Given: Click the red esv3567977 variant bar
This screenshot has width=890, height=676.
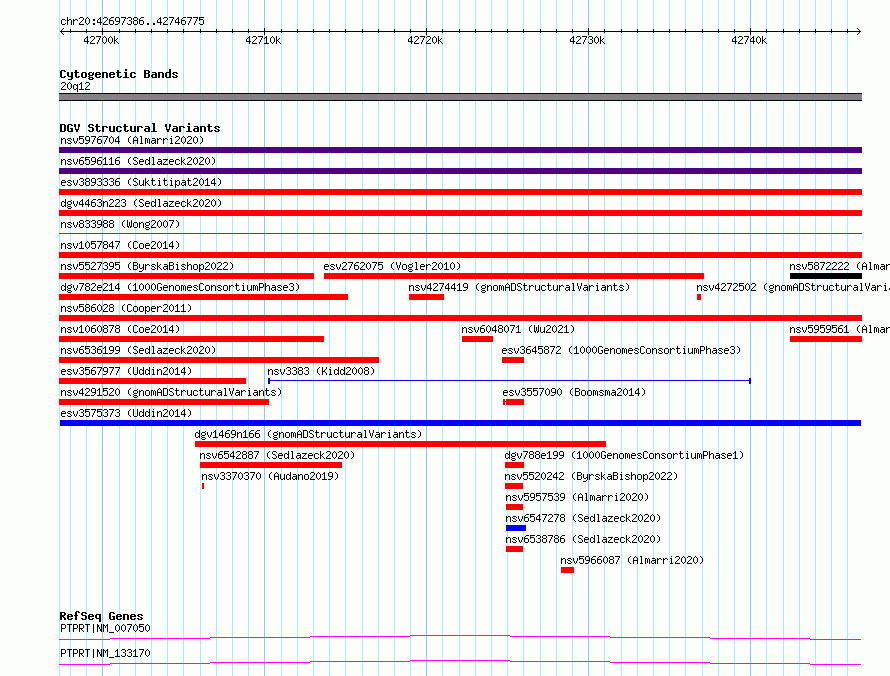Looking at the screenshot, I should point(153,381).
